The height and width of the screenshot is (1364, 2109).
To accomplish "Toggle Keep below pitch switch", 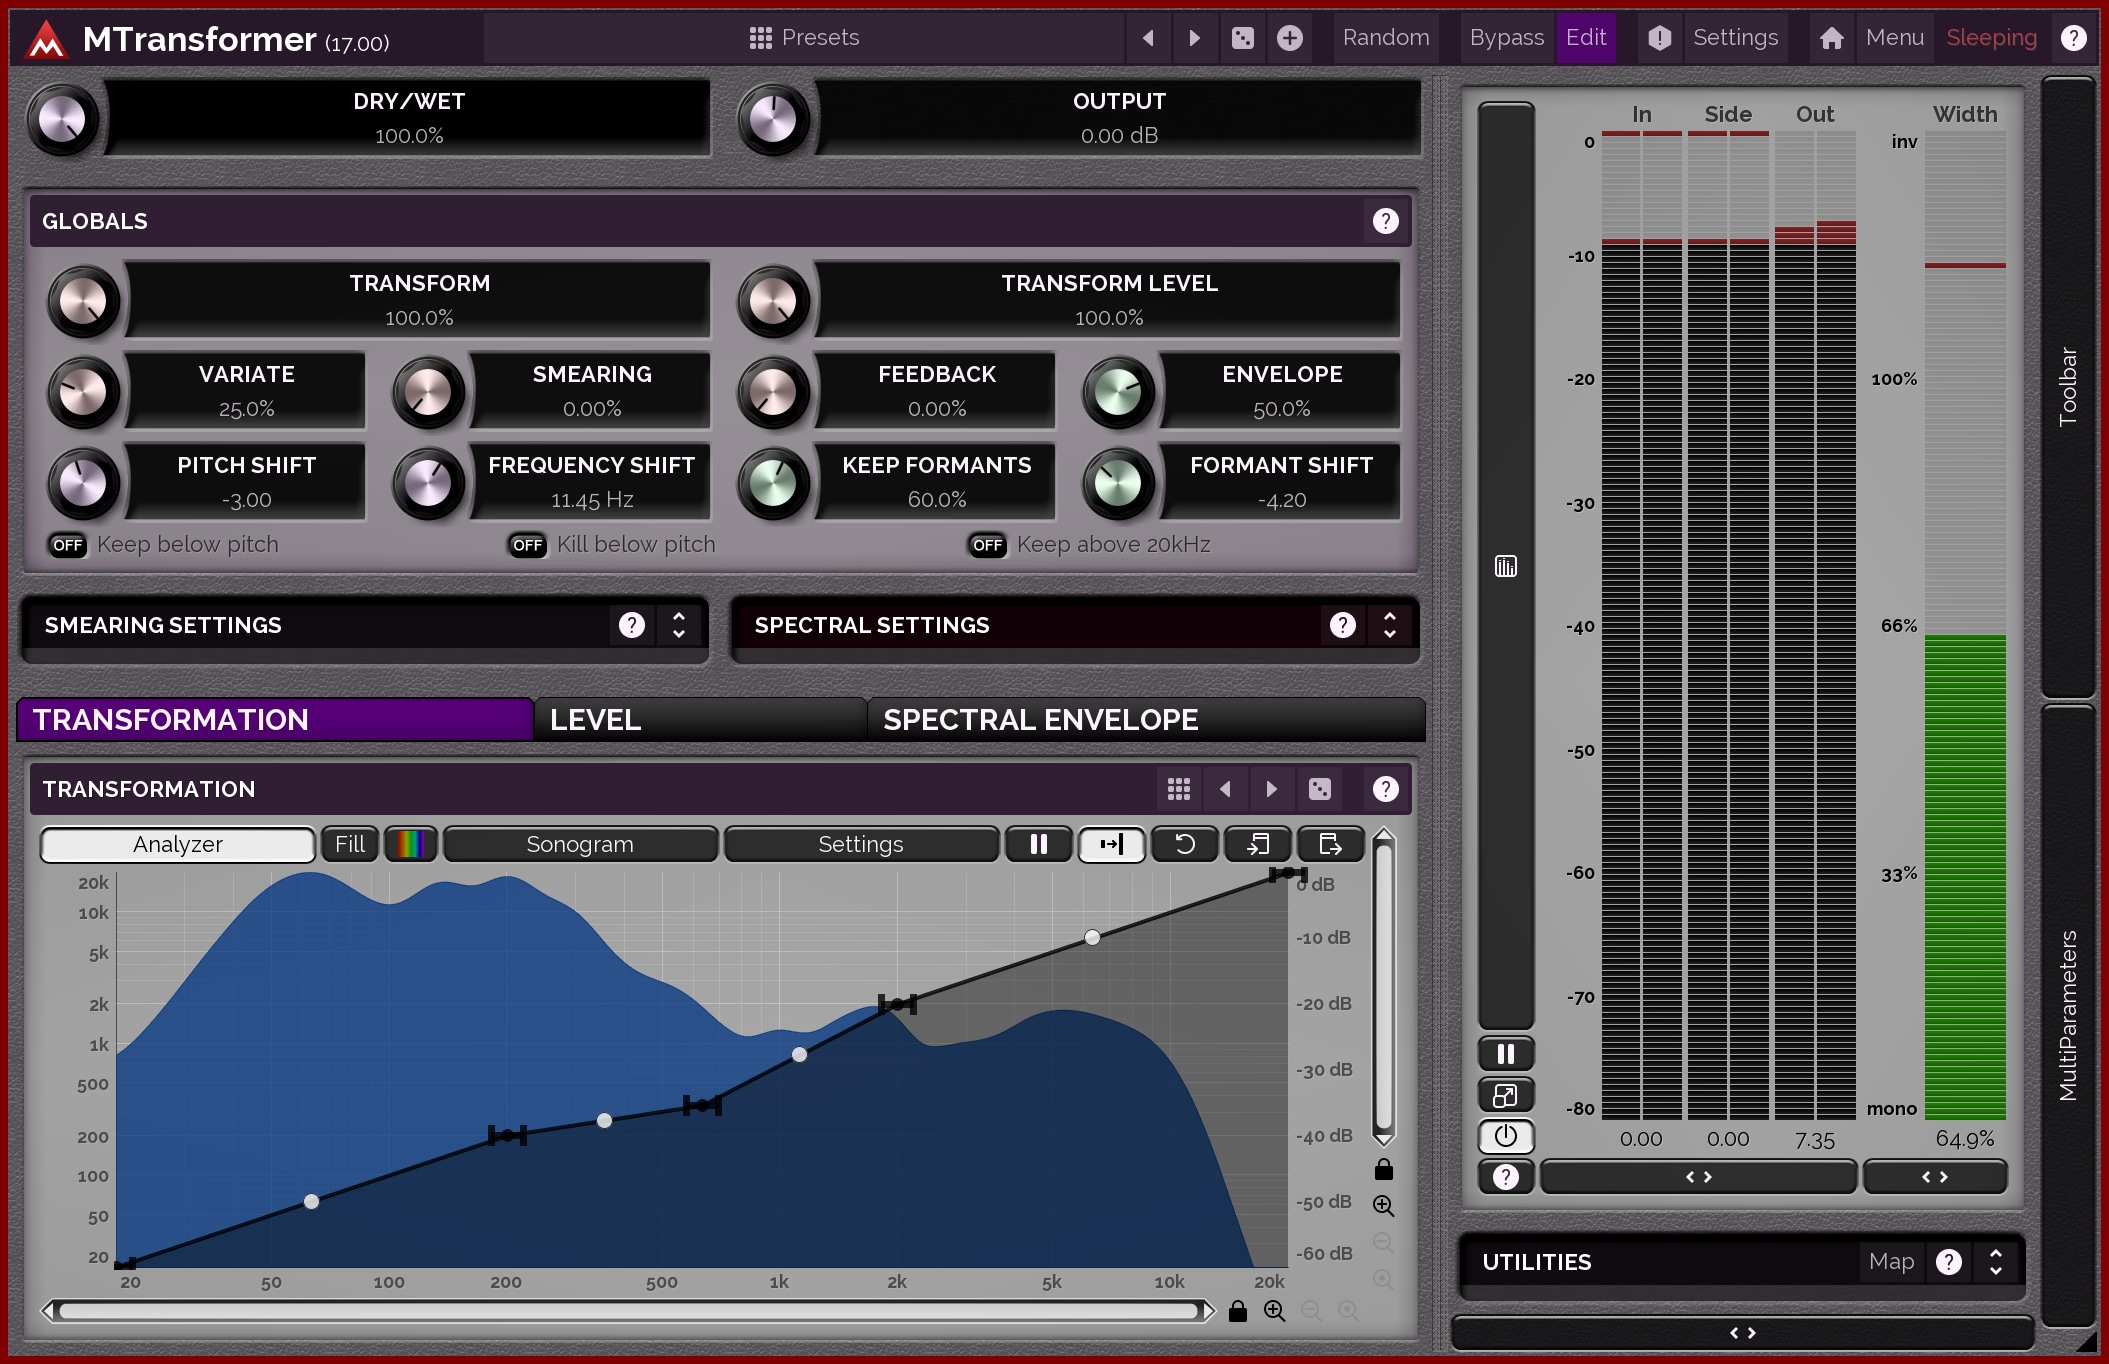I will pyautogui.click(x=68, y=545).
